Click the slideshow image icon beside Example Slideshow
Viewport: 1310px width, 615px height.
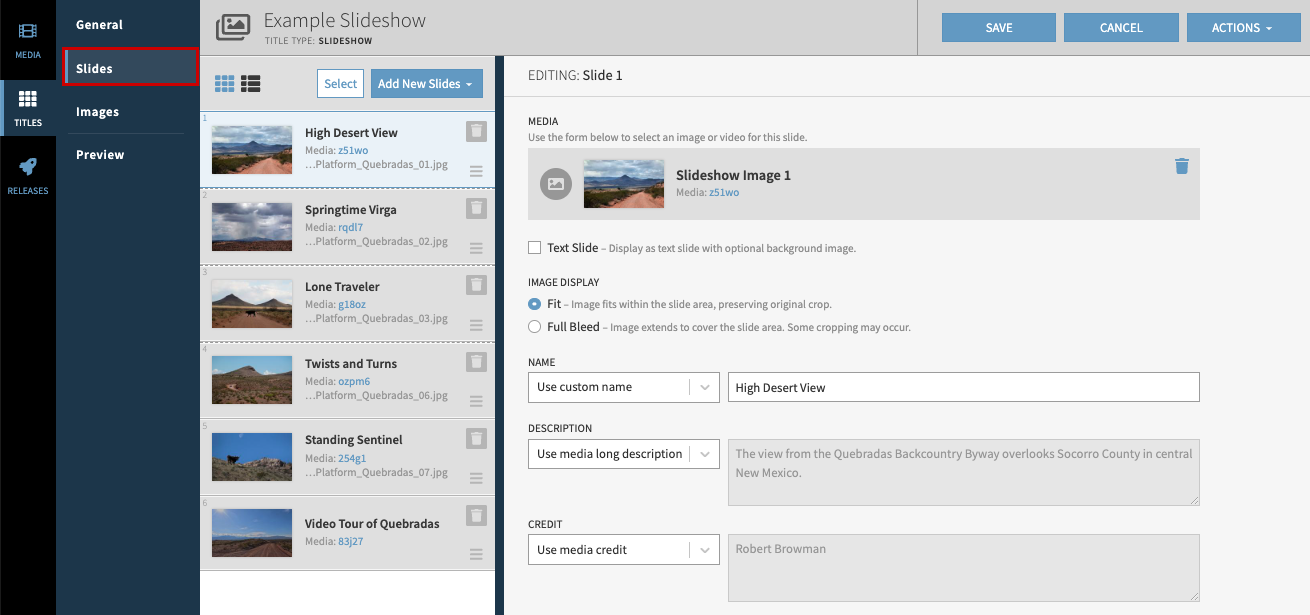[233, 29]
